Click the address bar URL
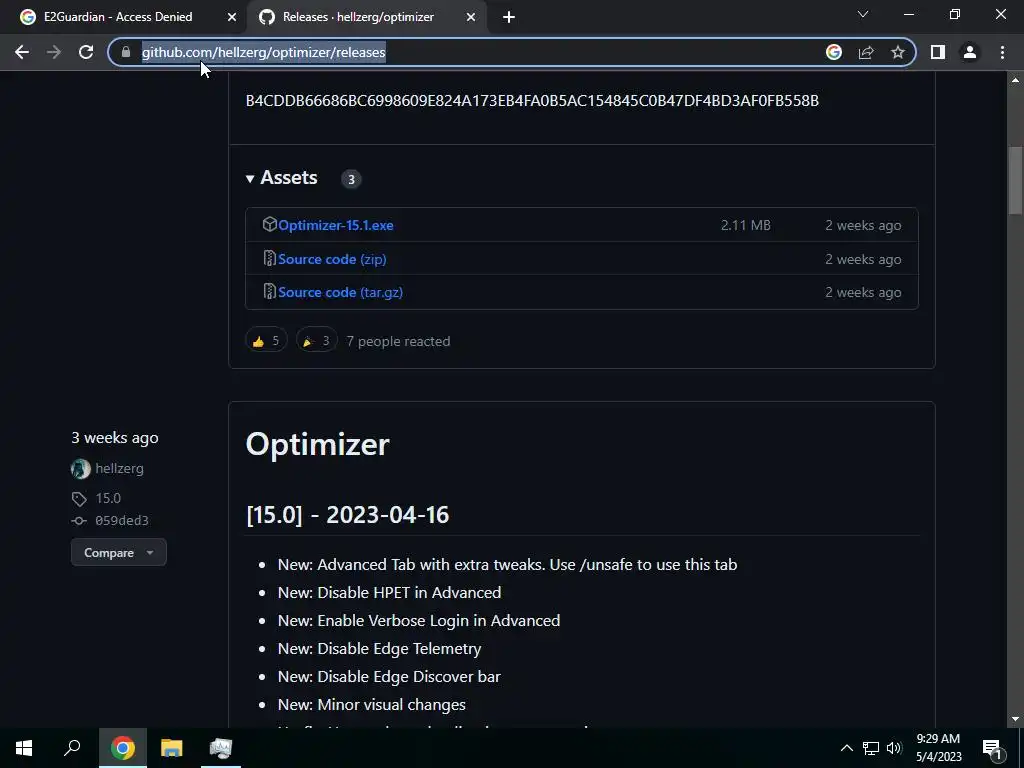Image resolution: width=1024 pixels, height=768 pixels. click(263, 52)
